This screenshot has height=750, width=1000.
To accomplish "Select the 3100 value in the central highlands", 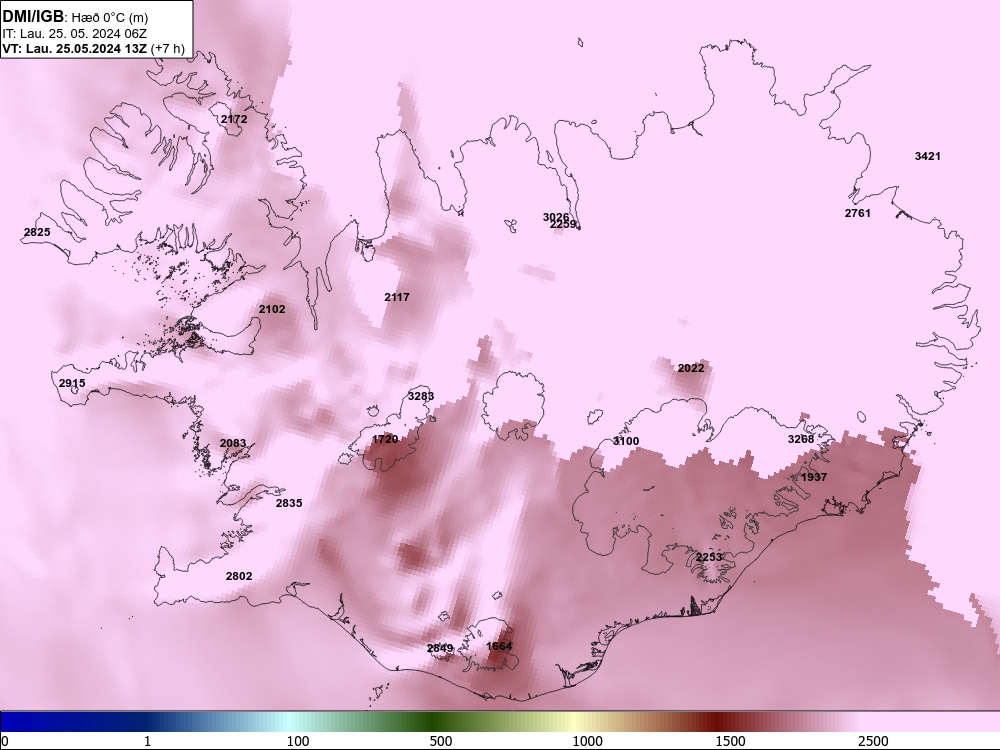I will (626, 441).
